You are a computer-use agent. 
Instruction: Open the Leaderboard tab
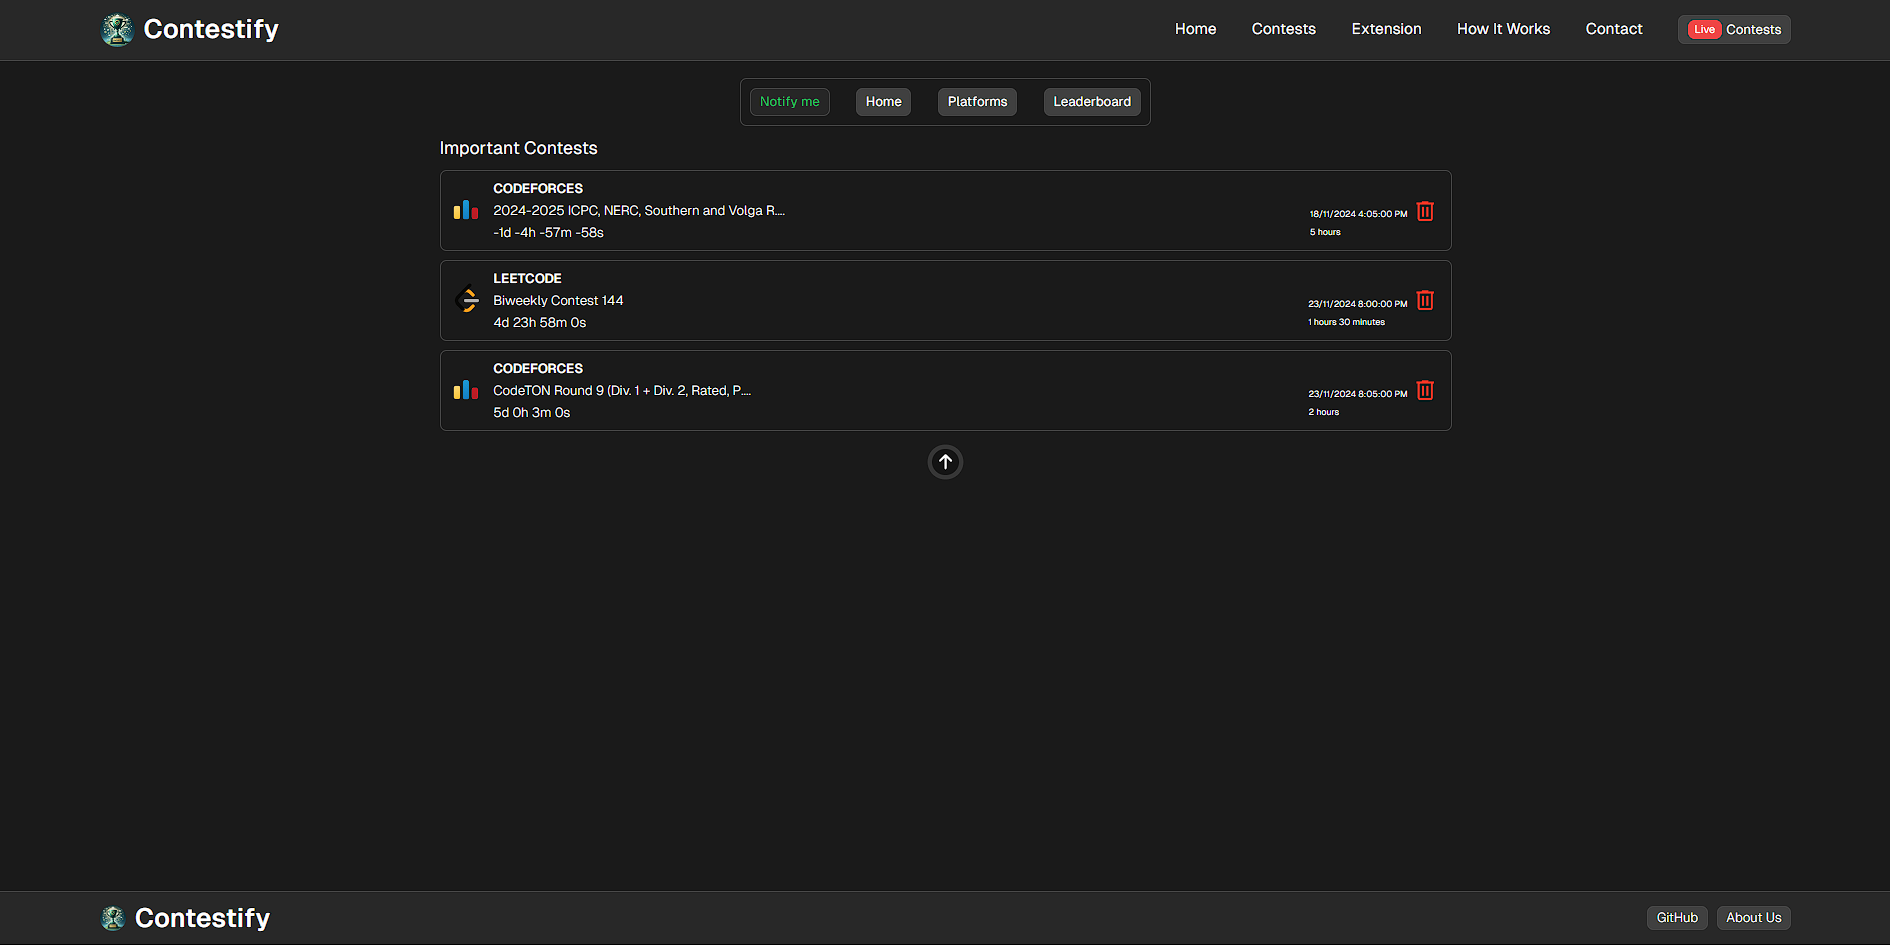(1091, 101)
